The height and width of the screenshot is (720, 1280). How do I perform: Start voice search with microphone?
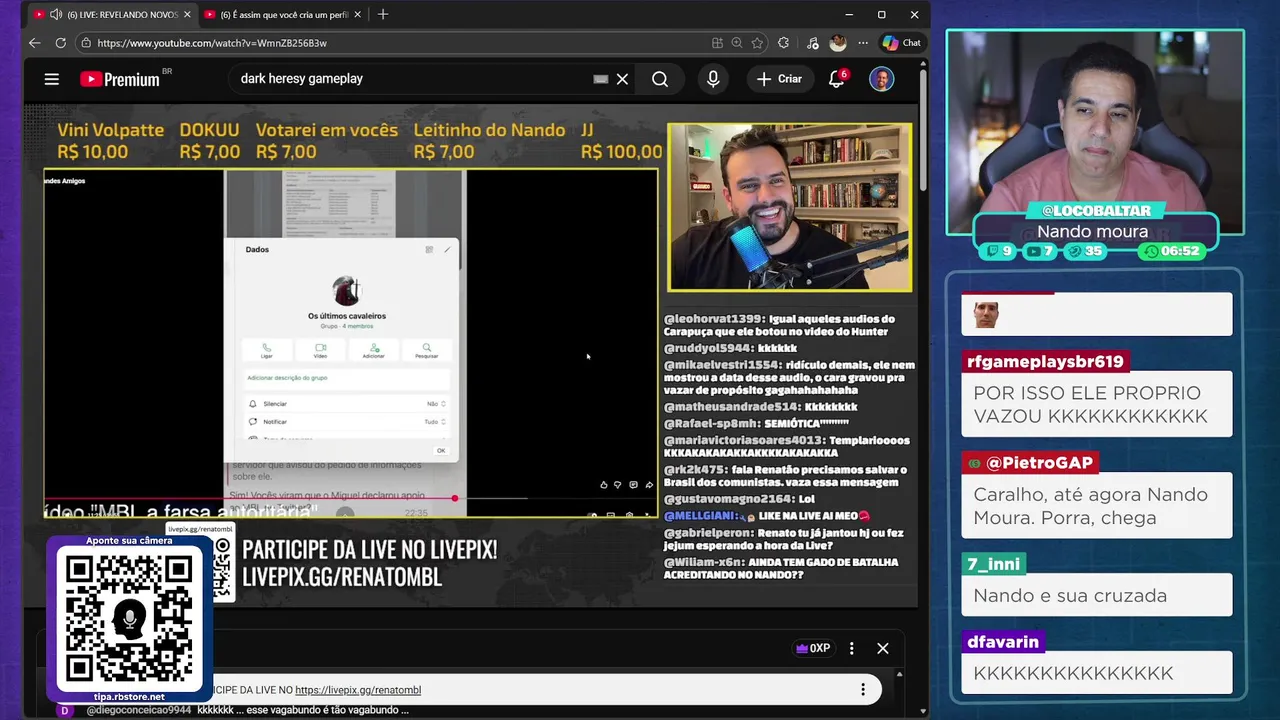tap(713, 79)
